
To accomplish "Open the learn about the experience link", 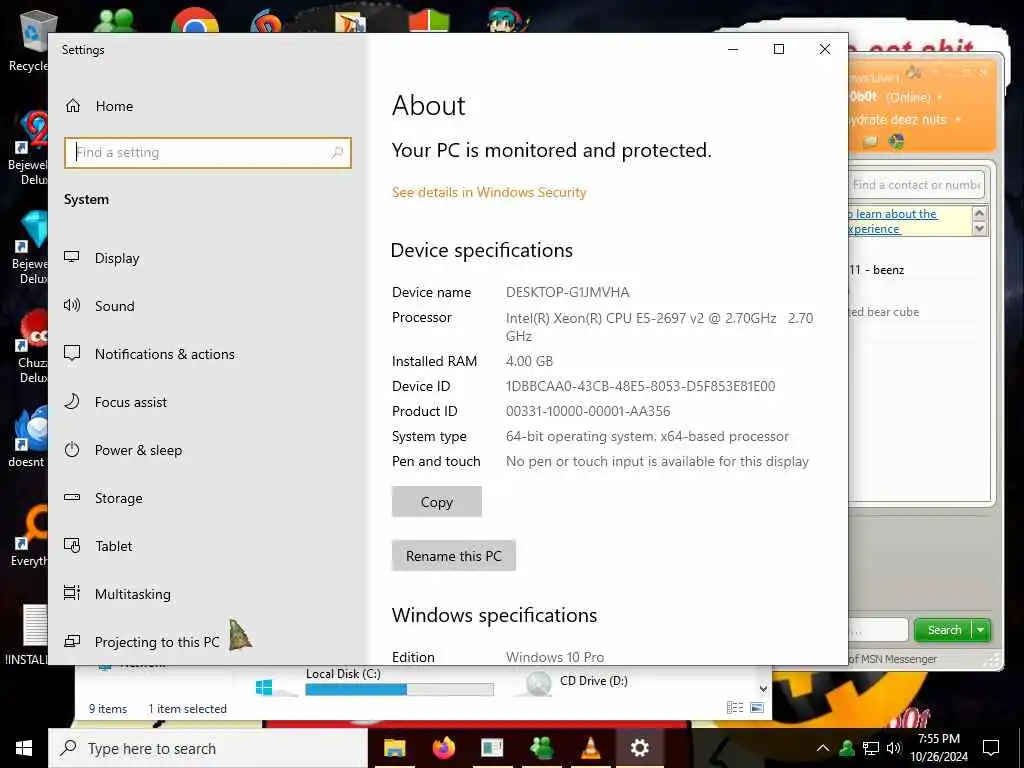I will click(892, 221).
